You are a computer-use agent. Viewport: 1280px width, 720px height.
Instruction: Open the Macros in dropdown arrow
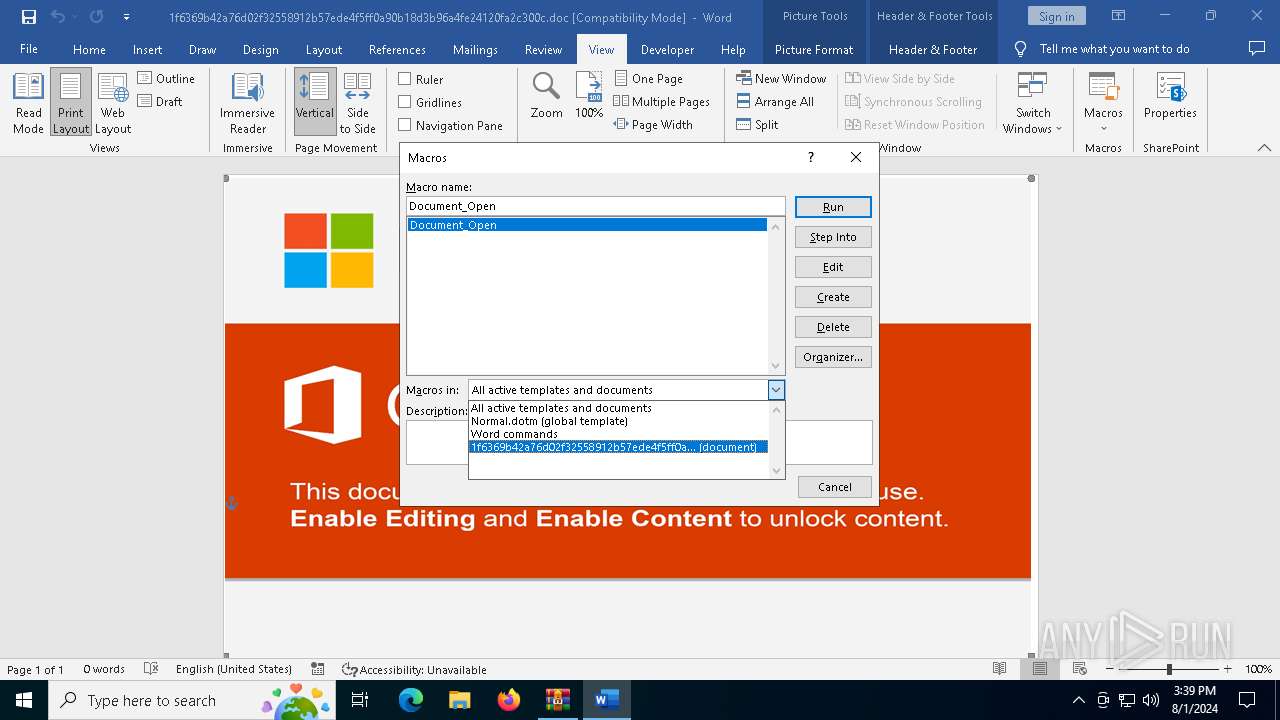776,390
